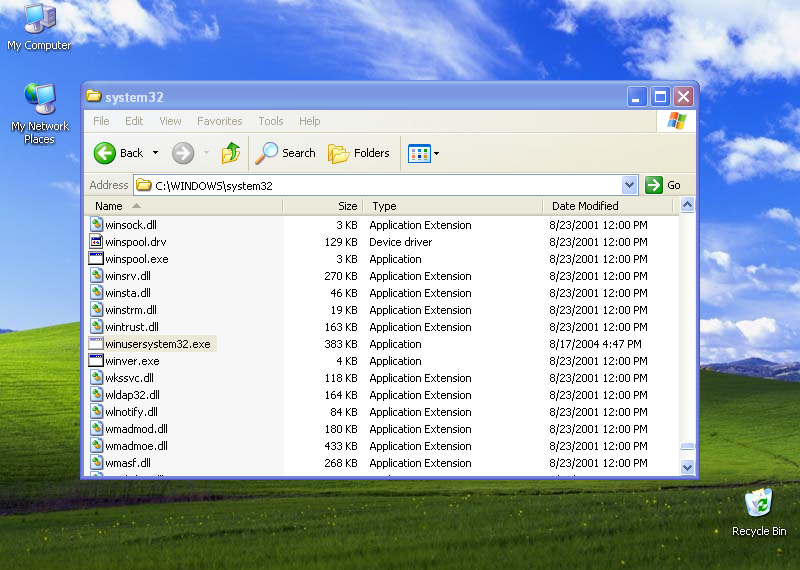Expand the Forward history dropdown arrow
800x570 pixels.
(x=206, y=153)
